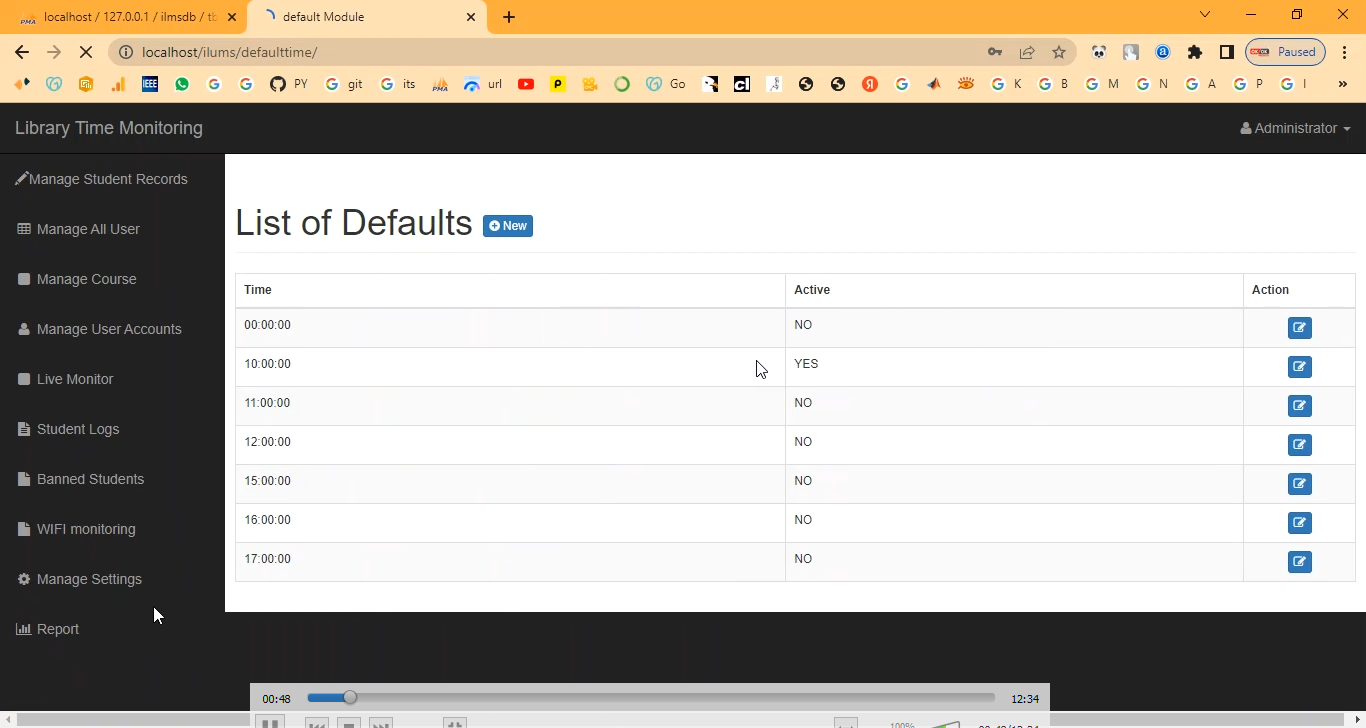Bookmark this page with the star icon
1366x728 pixels.
(x=1059, y=52)
